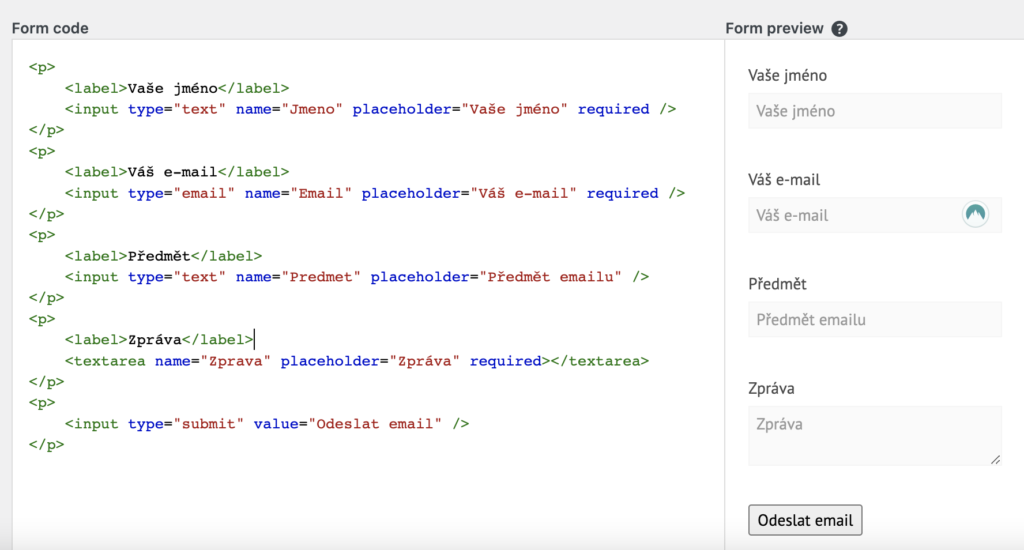Screen dimensions: 1024x550
Task: Place cursor on the first <p> code line
Action: coord(42,67)
